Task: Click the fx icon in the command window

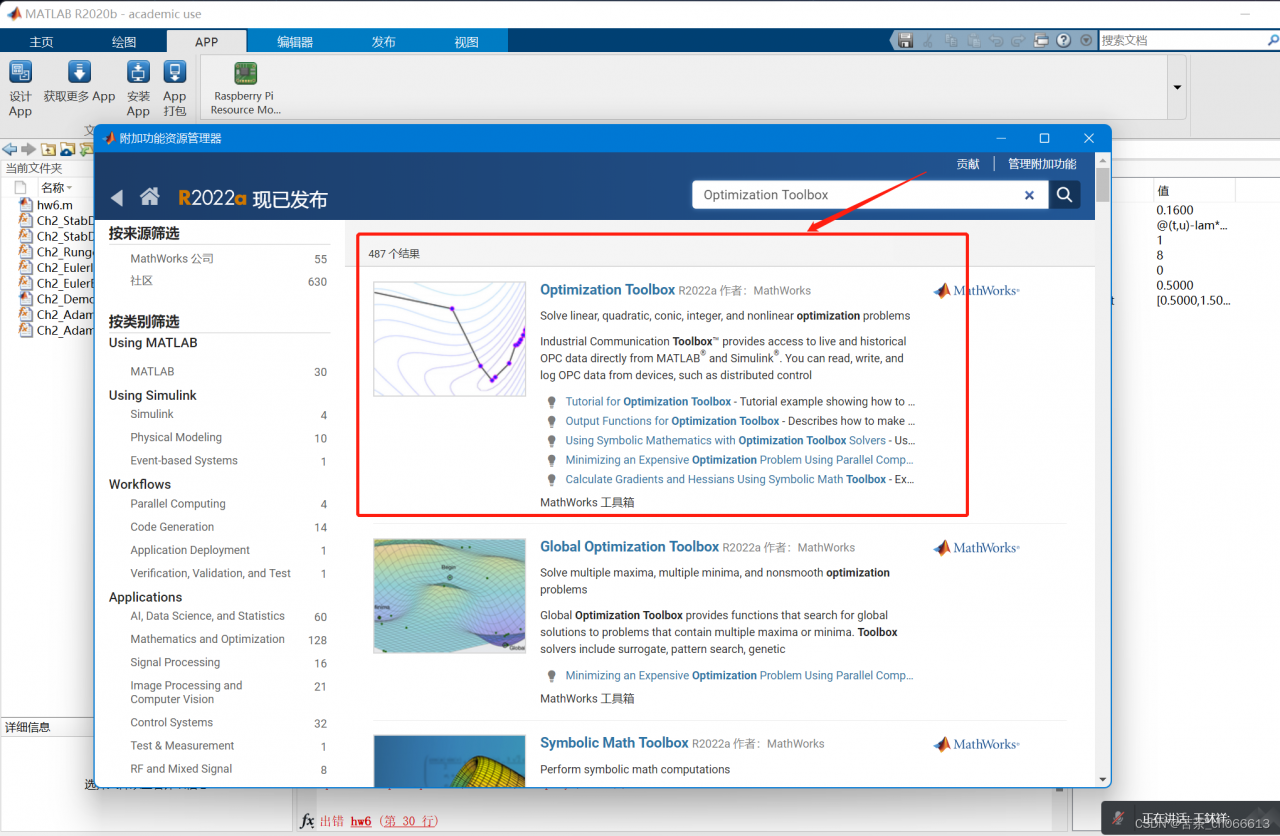Action: click(x=308, y=821)
